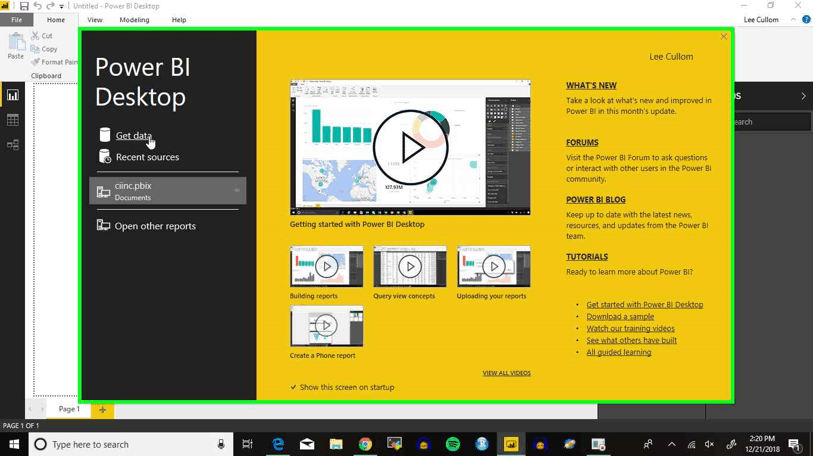Open the People icon in system tray
This screenshot has width=815, height=457.
pos(648,445)
